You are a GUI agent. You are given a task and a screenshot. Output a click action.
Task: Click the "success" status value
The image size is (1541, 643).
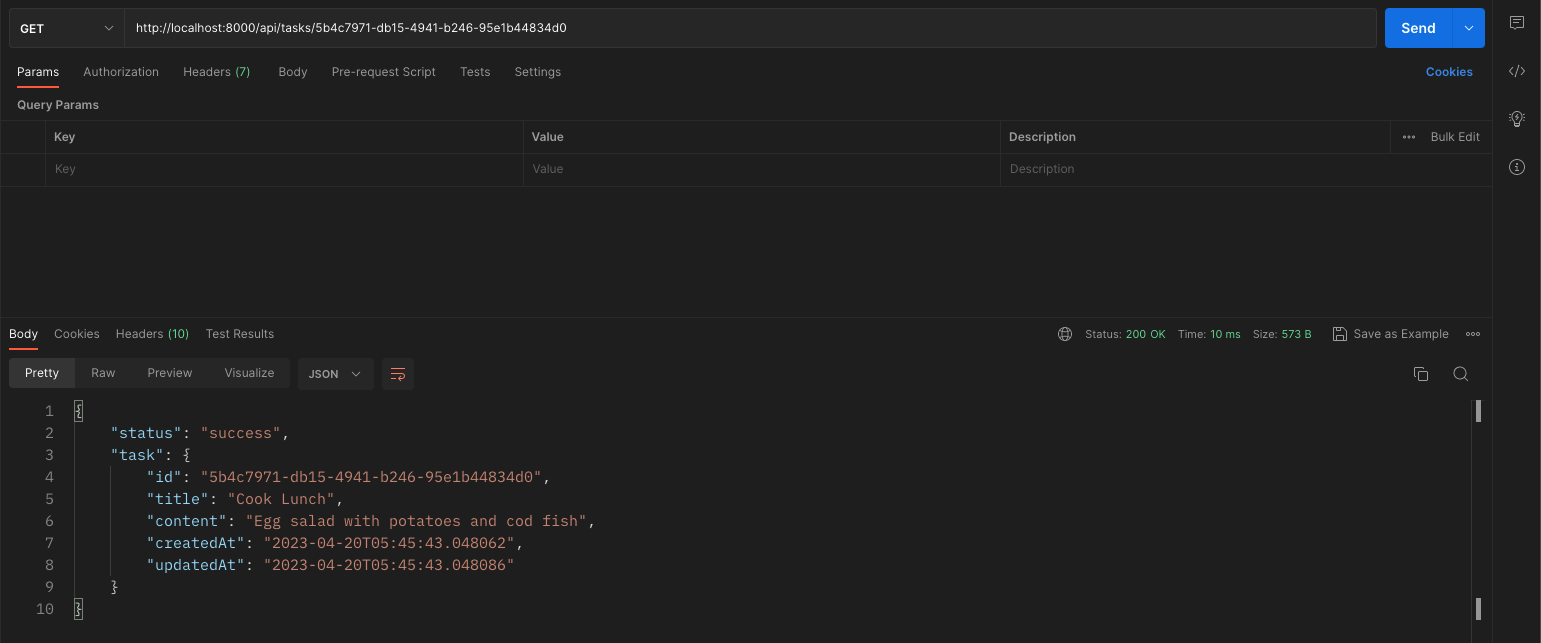241,433
